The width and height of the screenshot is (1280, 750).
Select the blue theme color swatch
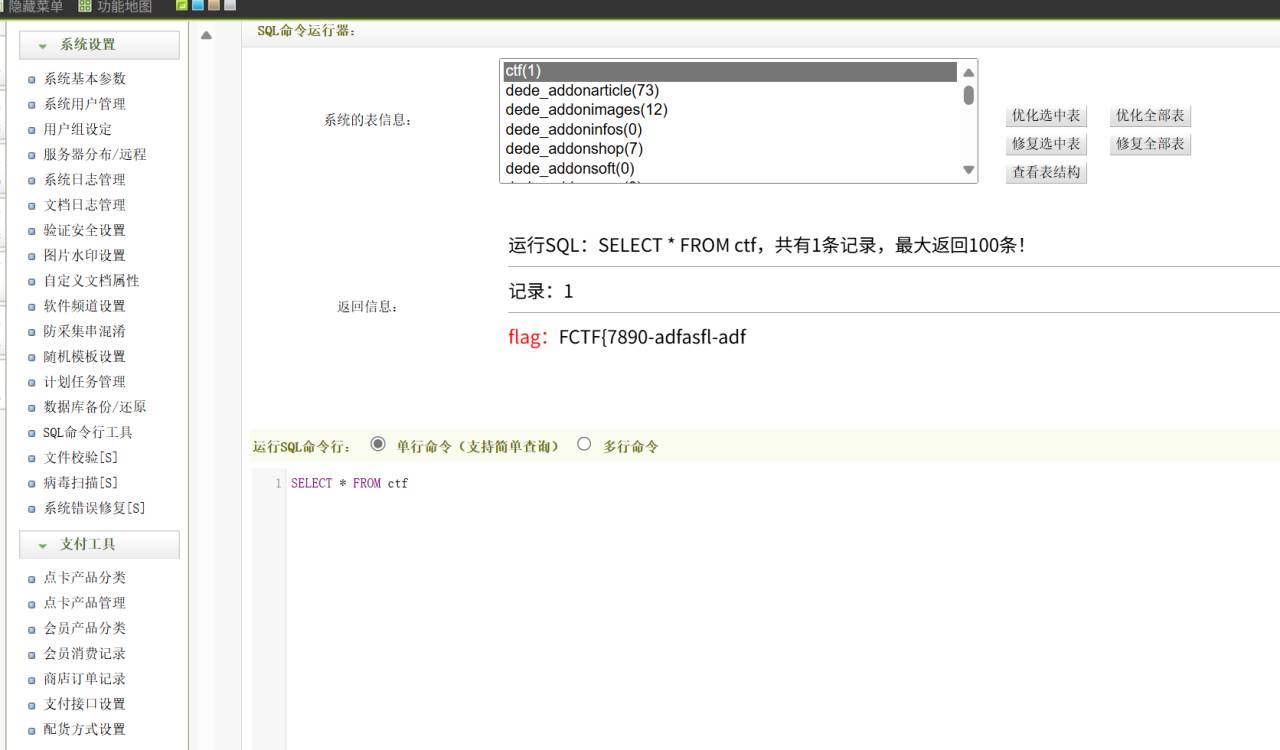(x=198, y=5)
